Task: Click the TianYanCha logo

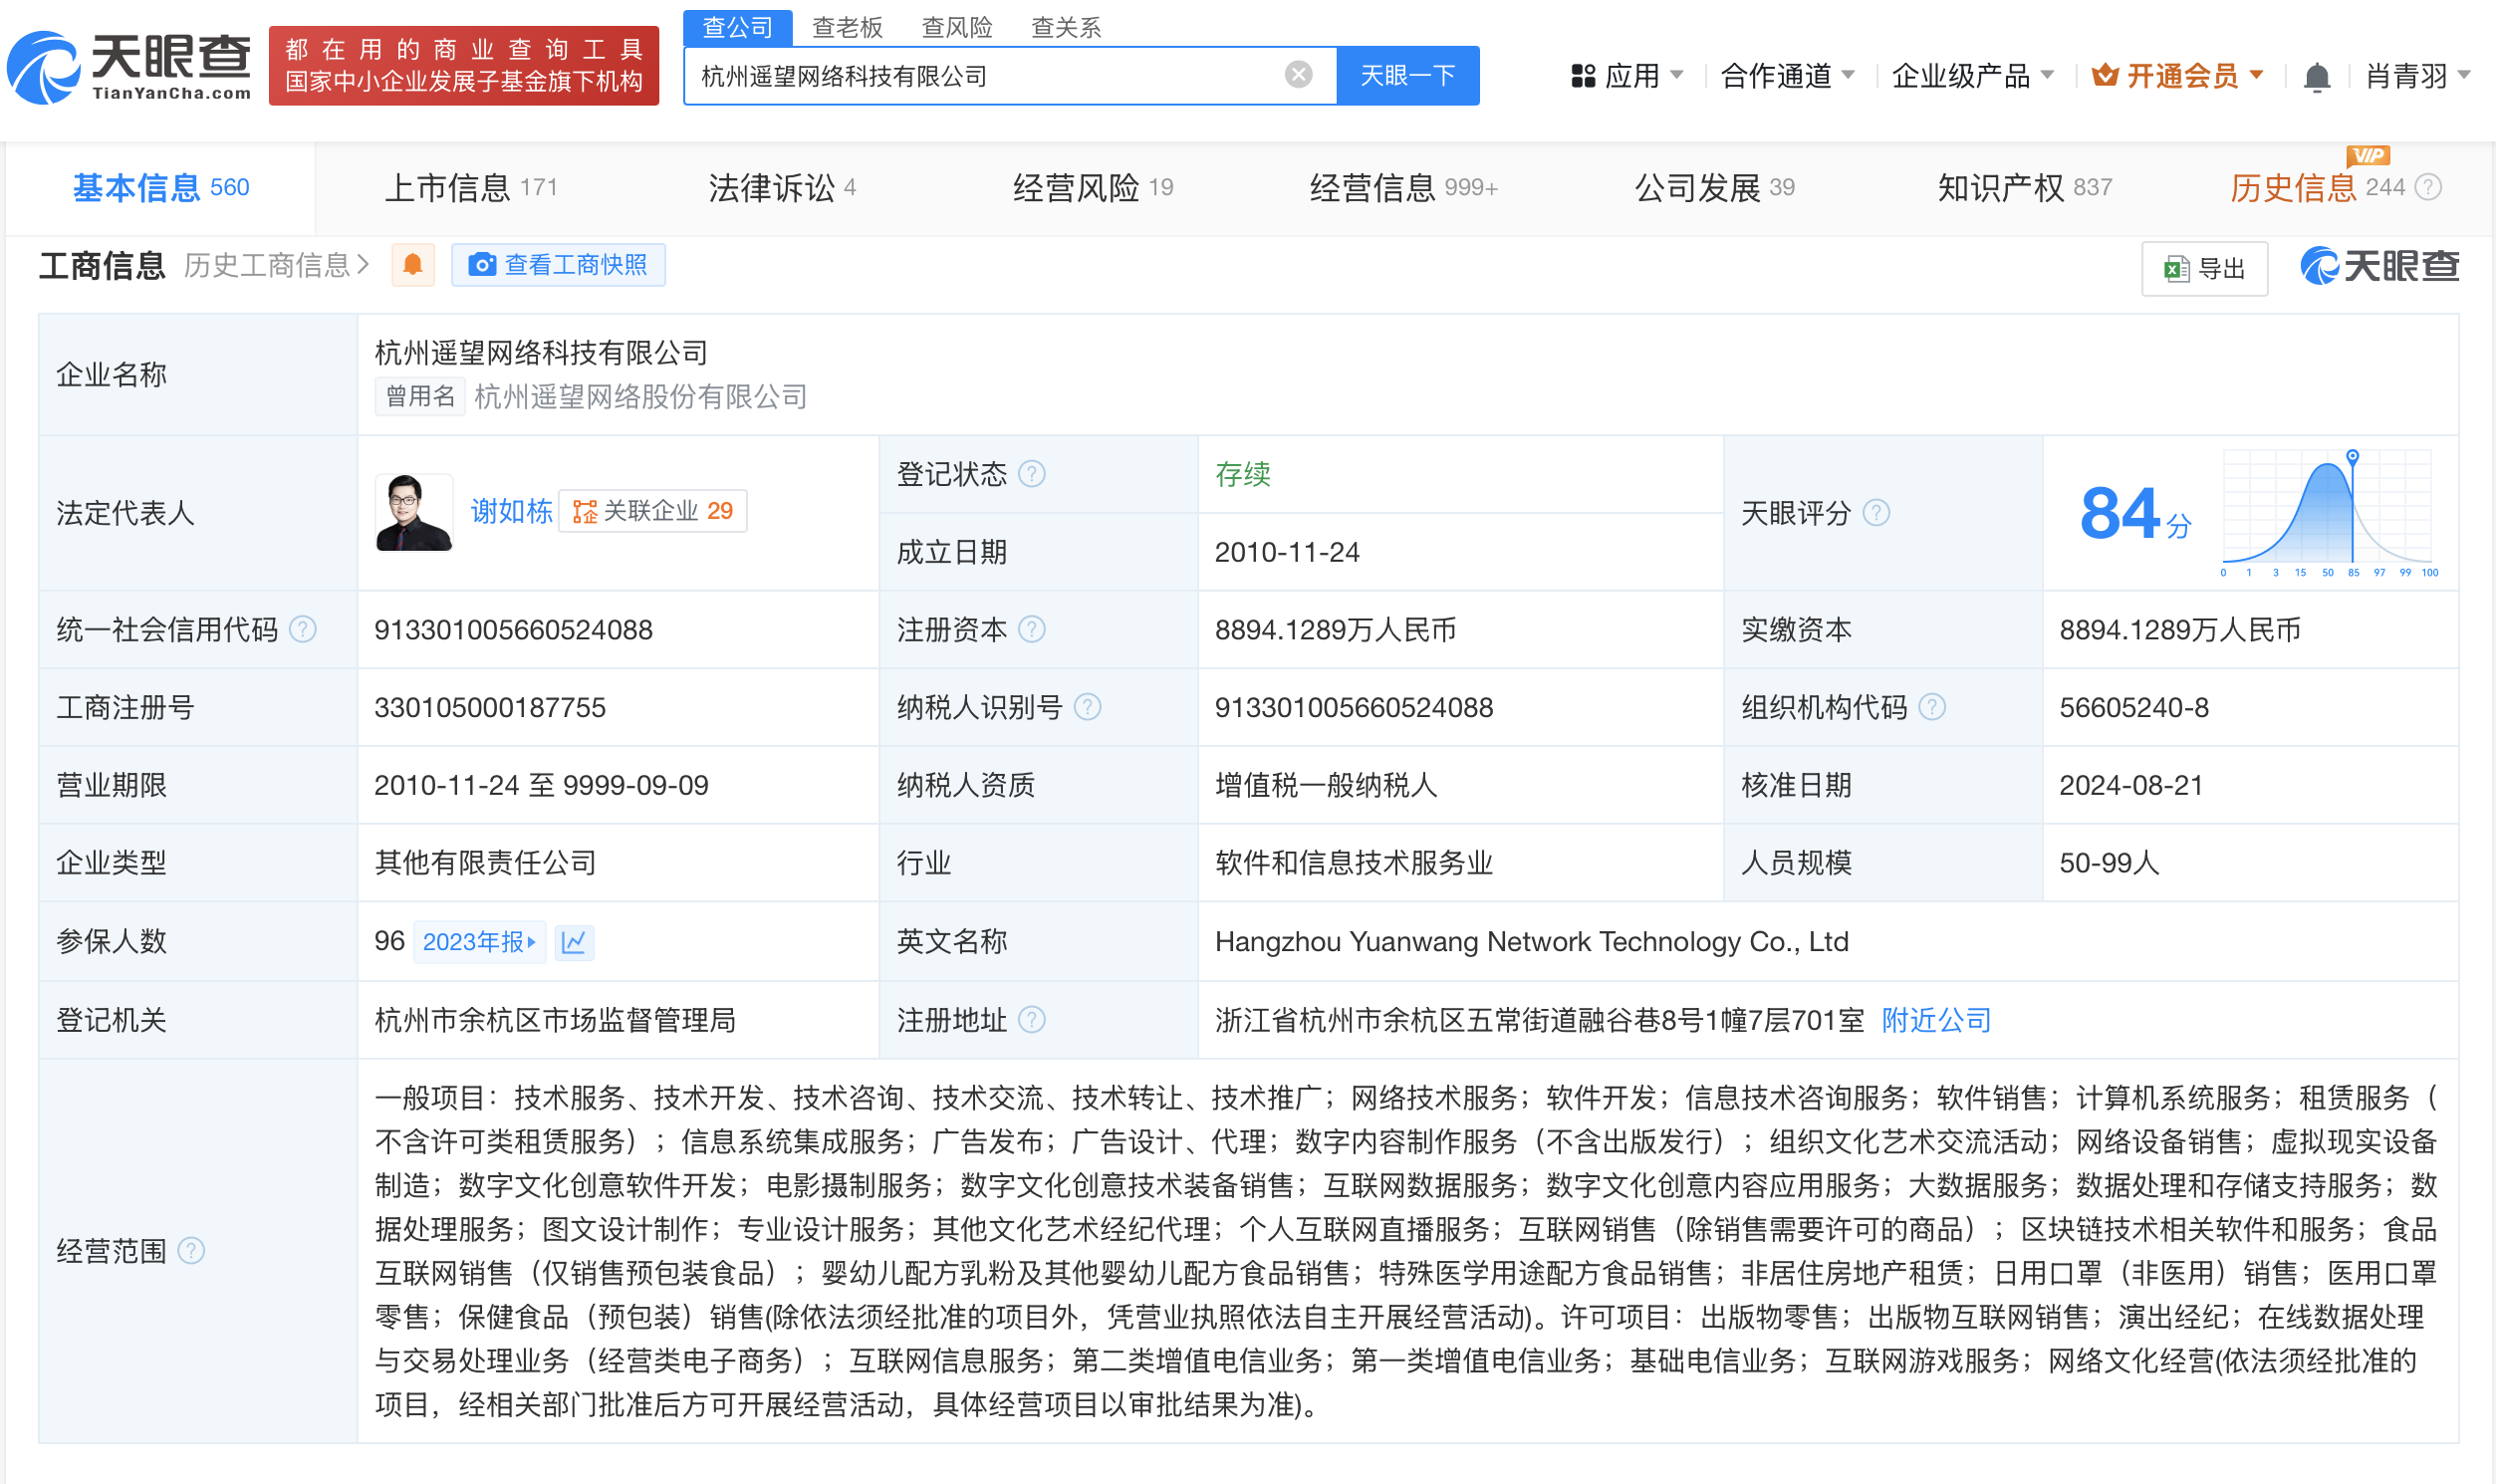Action: [128, 66]
